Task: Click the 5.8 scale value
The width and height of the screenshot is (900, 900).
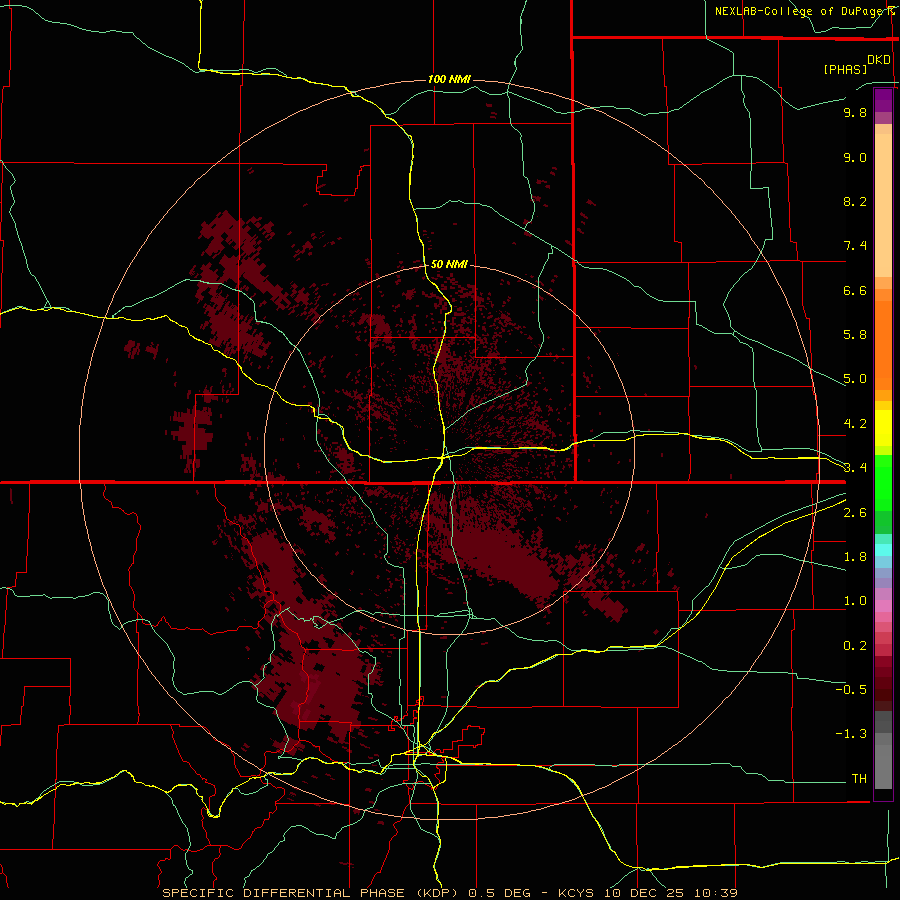Action: tap(855, 335)
